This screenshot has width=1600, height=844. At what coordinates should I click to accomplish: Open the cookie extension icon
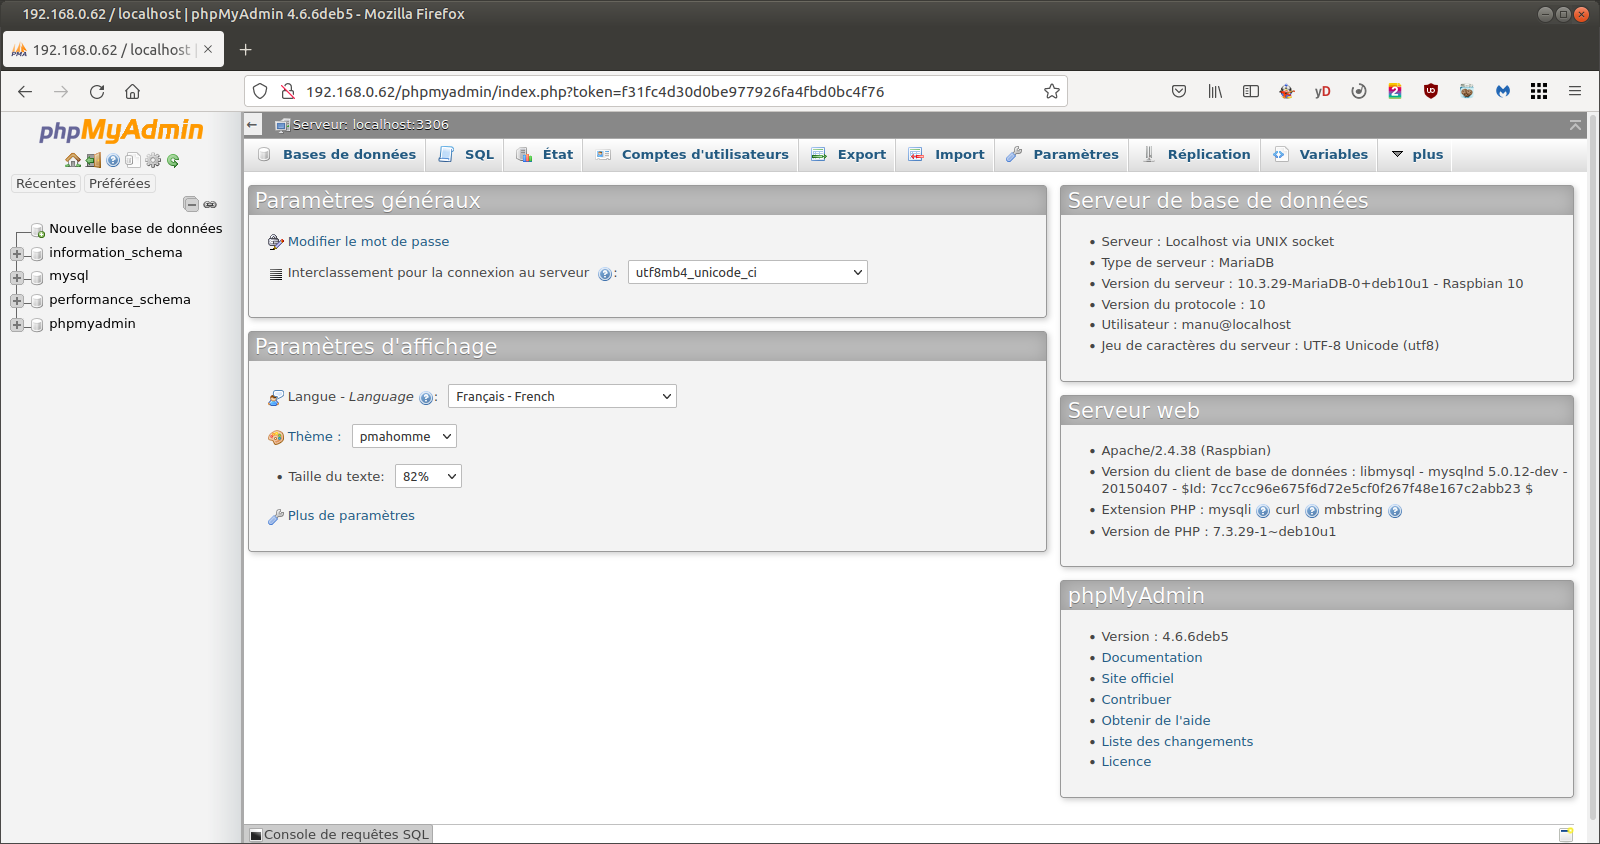[x=1467, y=91]
